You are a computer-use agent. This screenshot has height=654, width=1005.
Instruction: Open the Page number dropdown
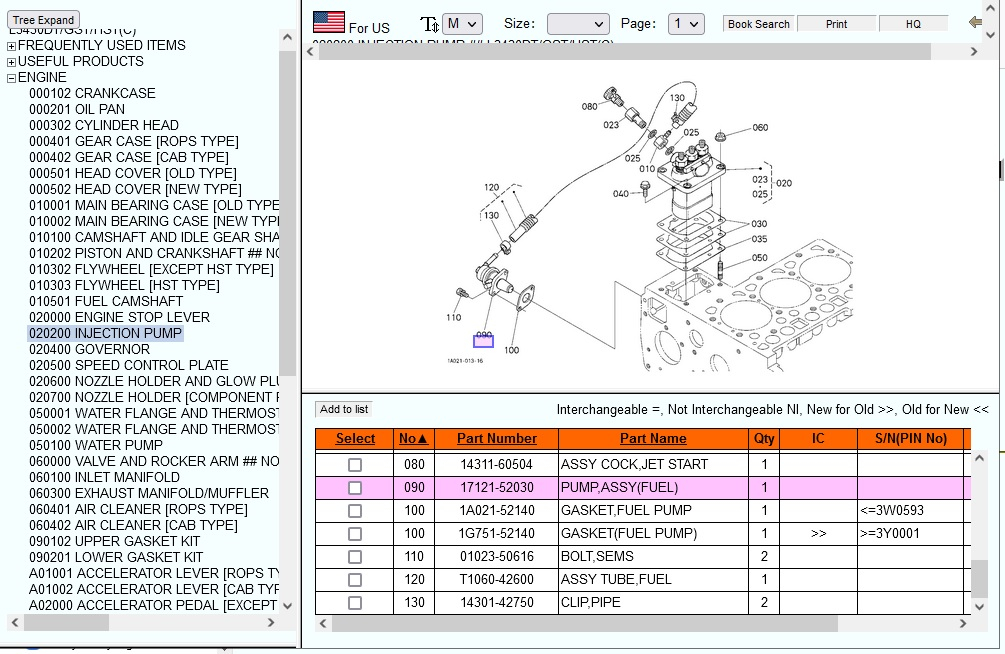[x=686, y=24]
